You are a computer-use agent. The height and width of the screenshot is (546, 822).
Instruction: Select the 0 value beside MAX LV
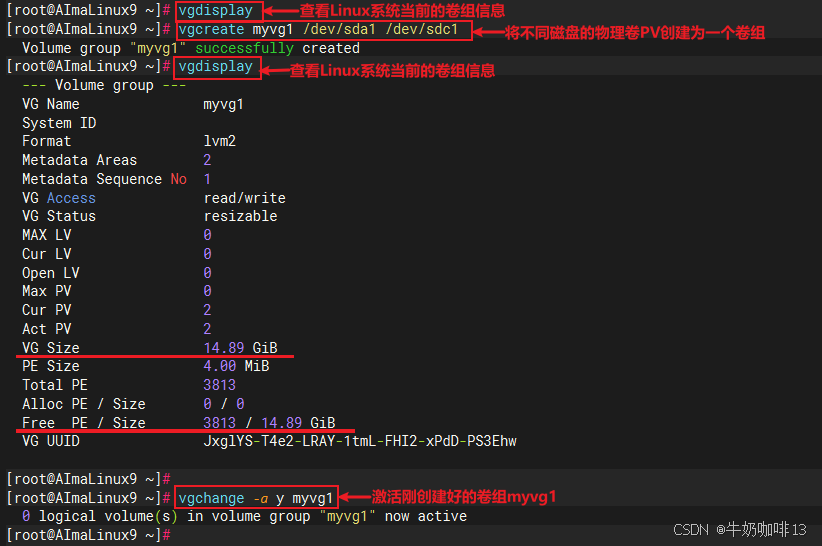[207, 235]
